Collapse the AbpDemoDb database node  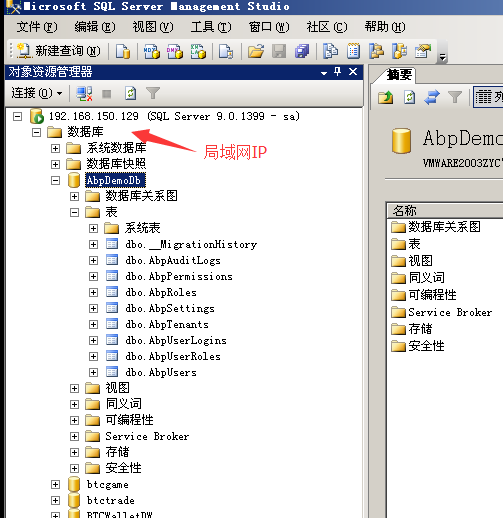coord(55,180)
